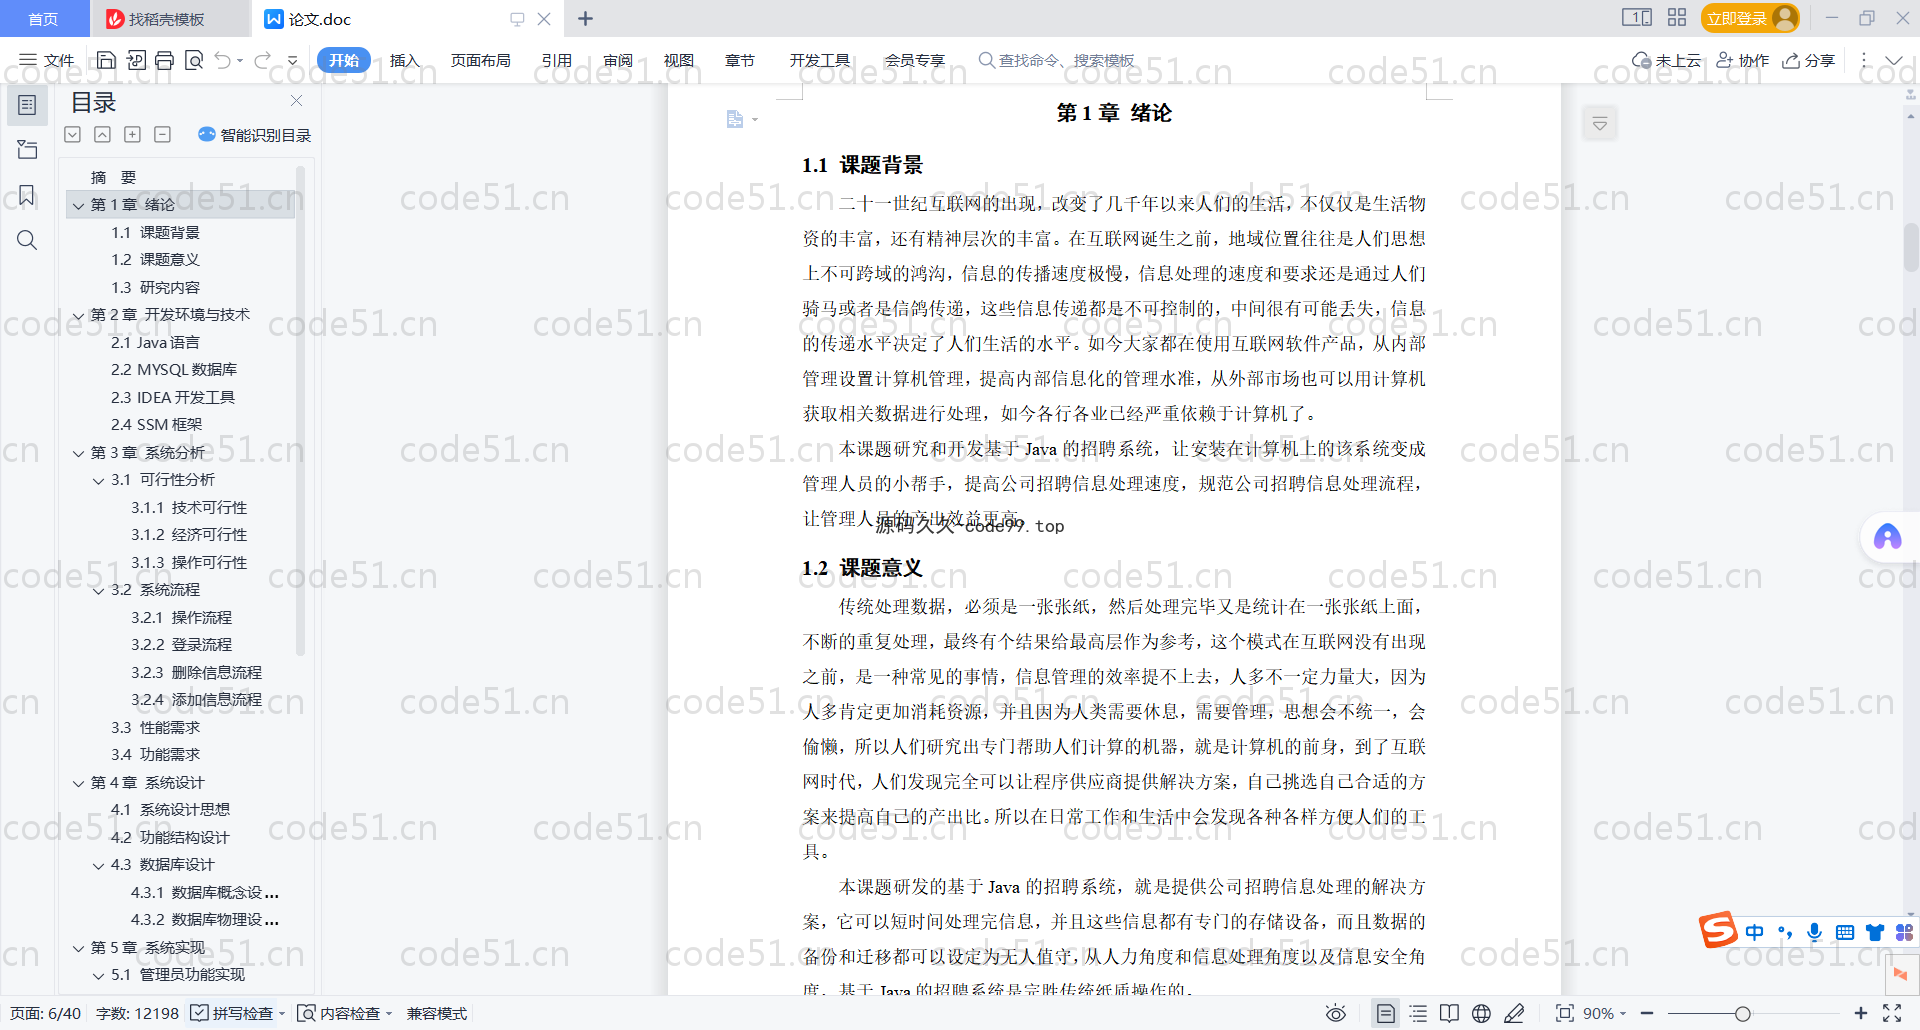Select the 开发工具 ribbon tab
Screen dimensions: 1920x1030
tap(820, 60)
